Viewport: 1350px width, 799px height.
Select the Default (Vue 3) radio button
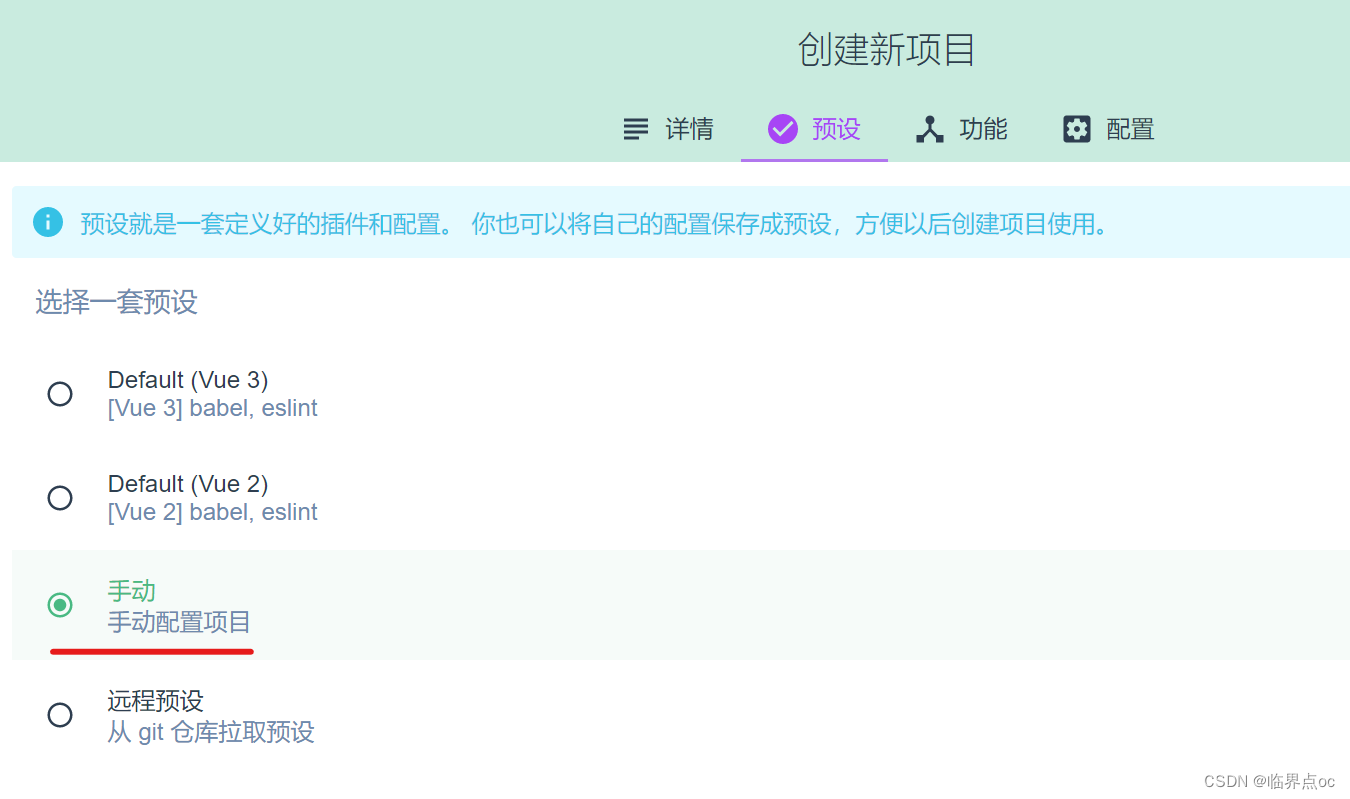[x=60, y=394]
